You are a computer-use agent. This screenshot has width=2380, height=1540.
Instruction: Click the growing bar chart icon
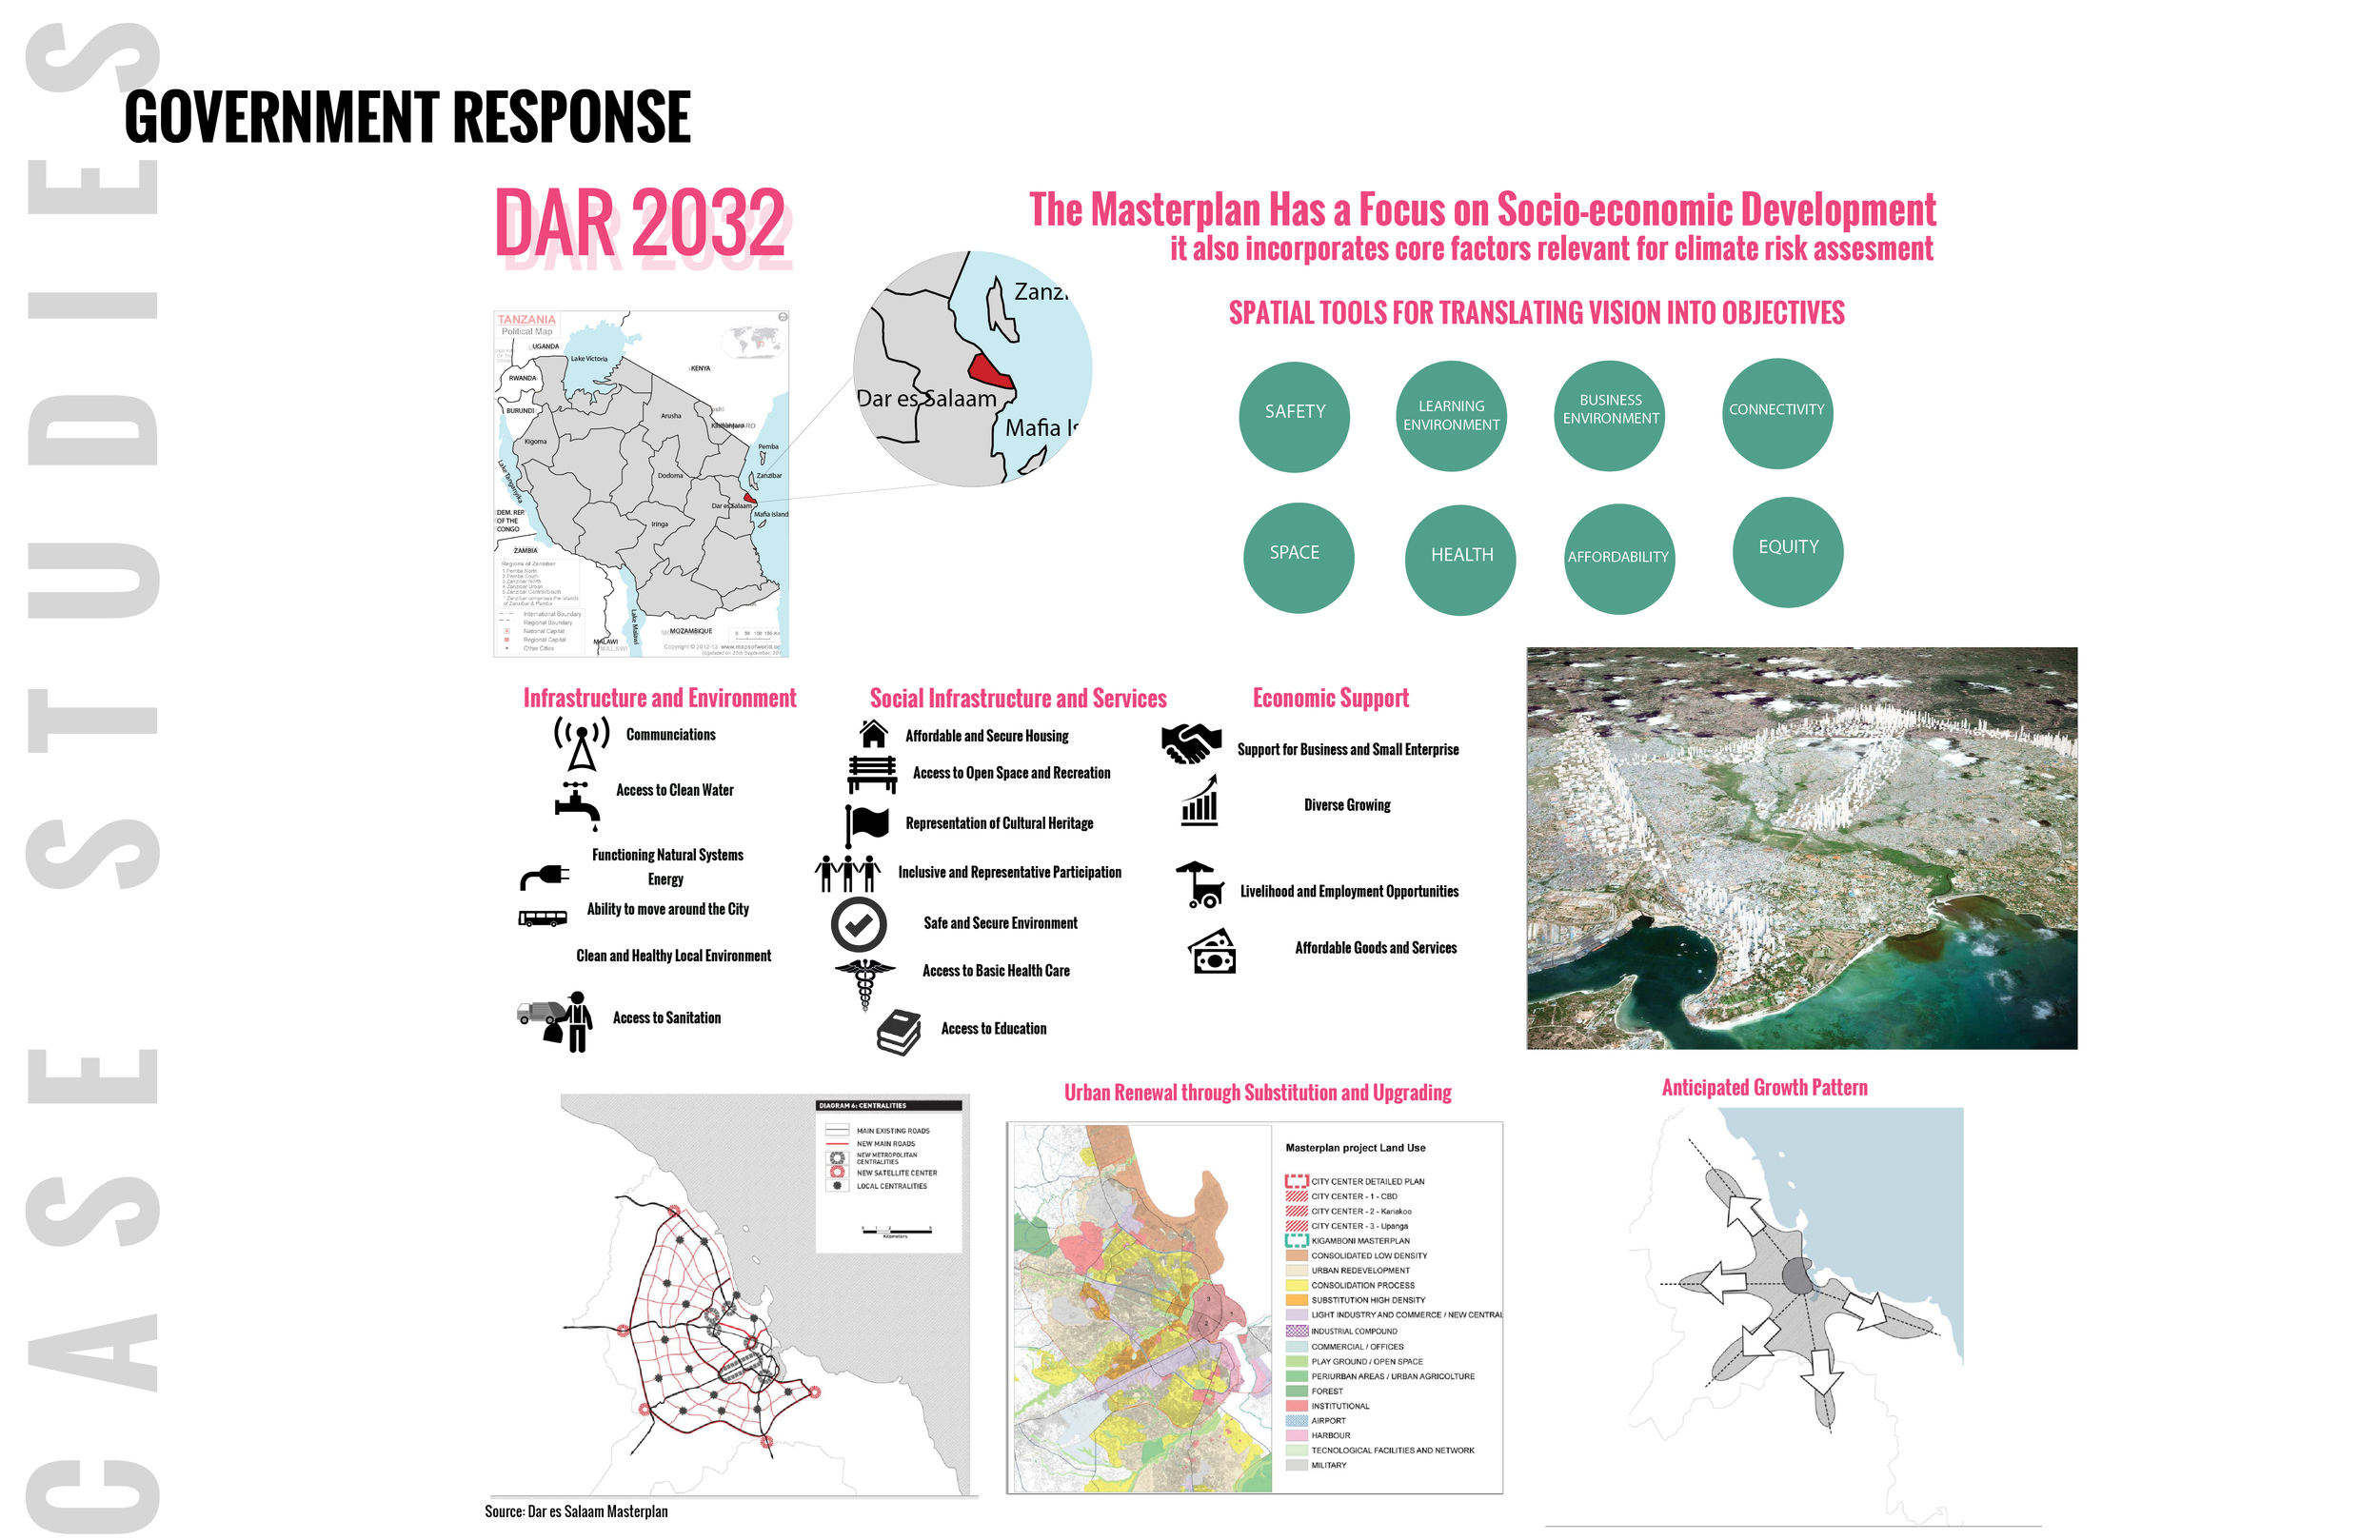pyautogui.click(x=1200, y=802)
